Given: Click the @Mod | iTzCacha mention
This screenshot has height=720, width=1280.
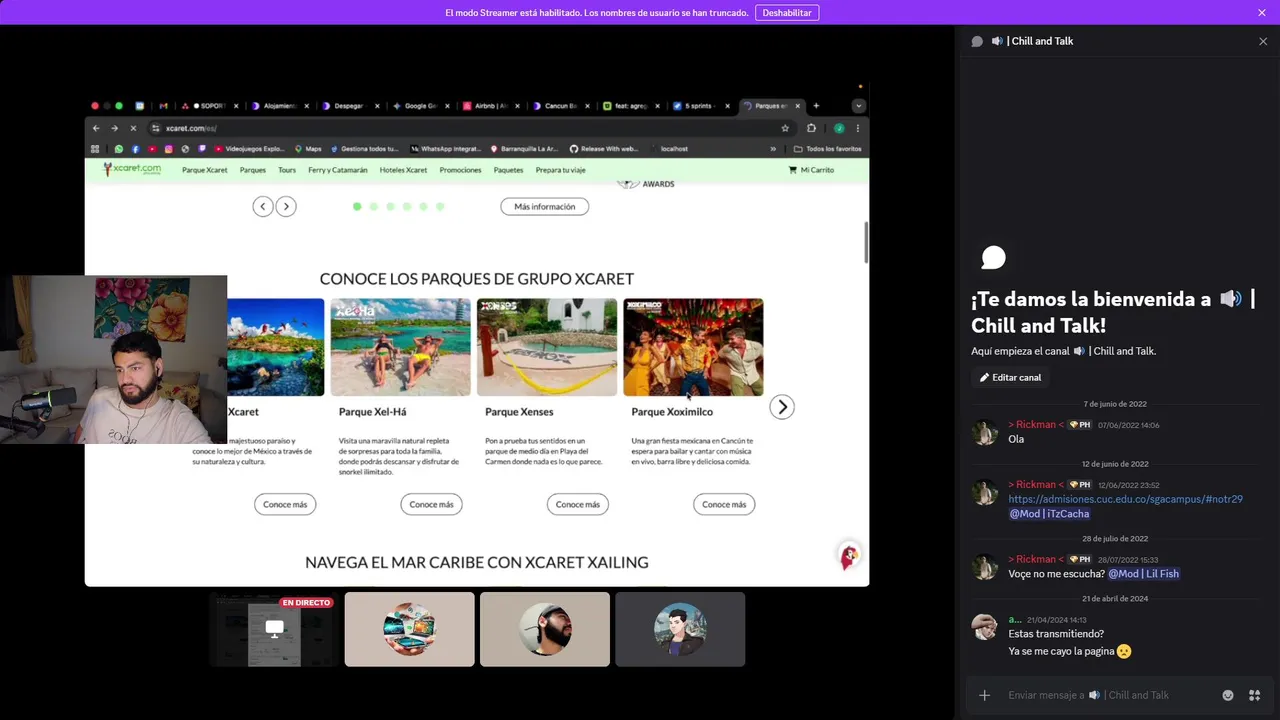Looking at the screenshot, I should coord(1049,514).
